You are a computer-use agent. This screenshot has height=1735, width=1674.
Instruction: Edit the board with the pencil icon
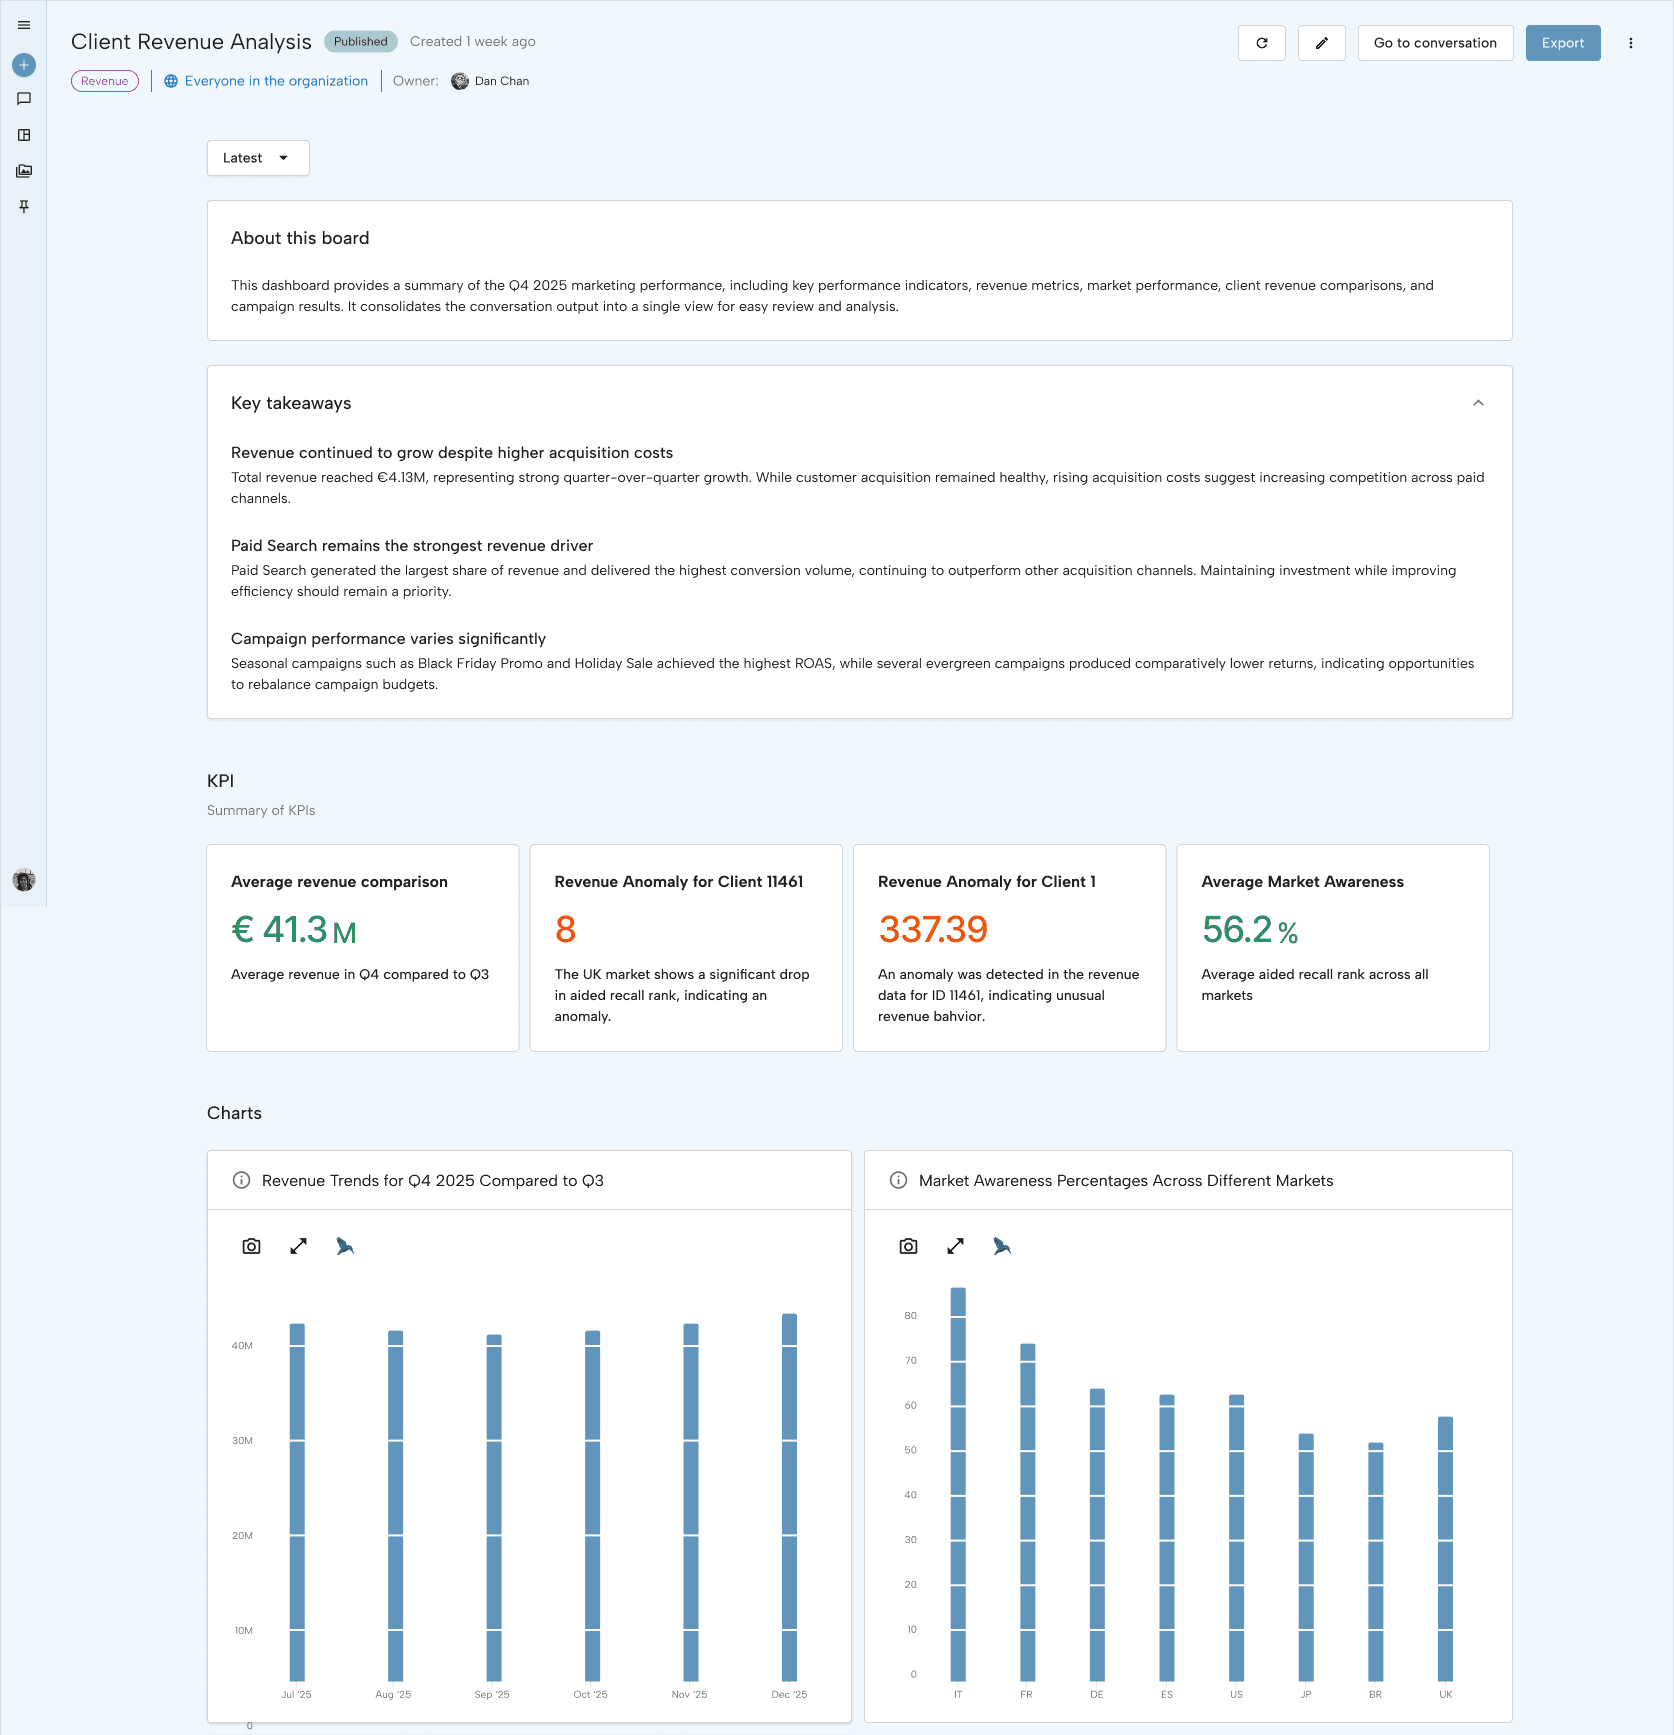coord(1322,43)
